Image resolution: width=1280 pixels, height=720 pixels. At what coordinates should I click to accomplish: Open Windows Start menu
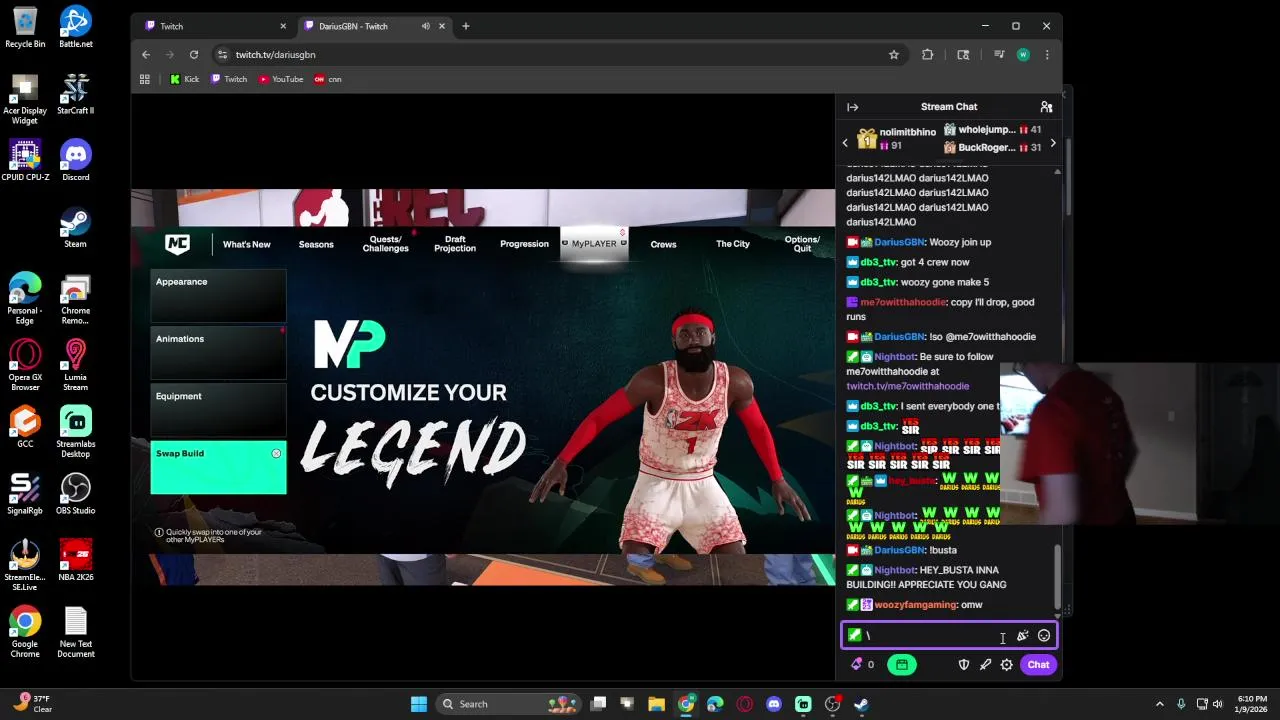419,704
